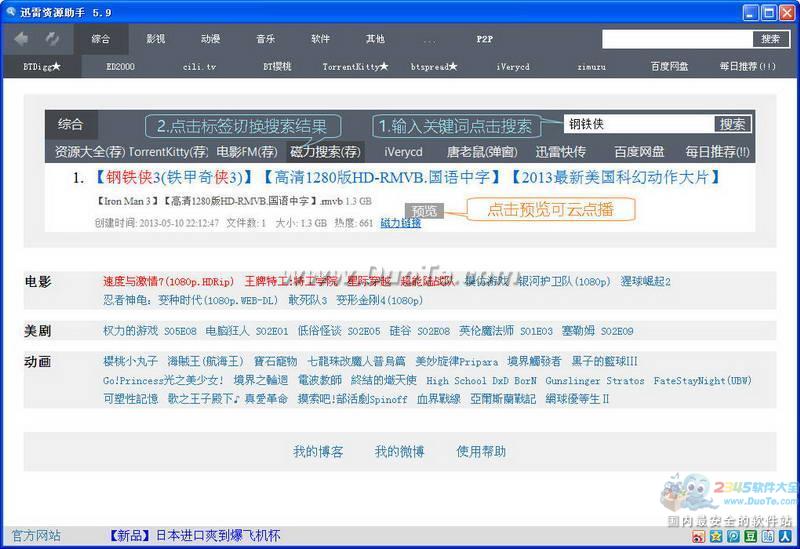Select the btspread★ source
The image size is (800, 549).
click(x=434, y=66)
